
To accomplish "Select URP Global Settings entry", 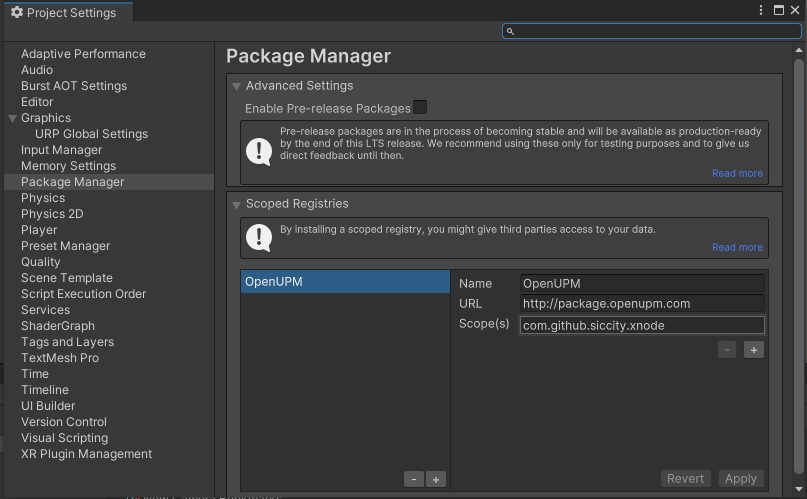I will [91, 134].
